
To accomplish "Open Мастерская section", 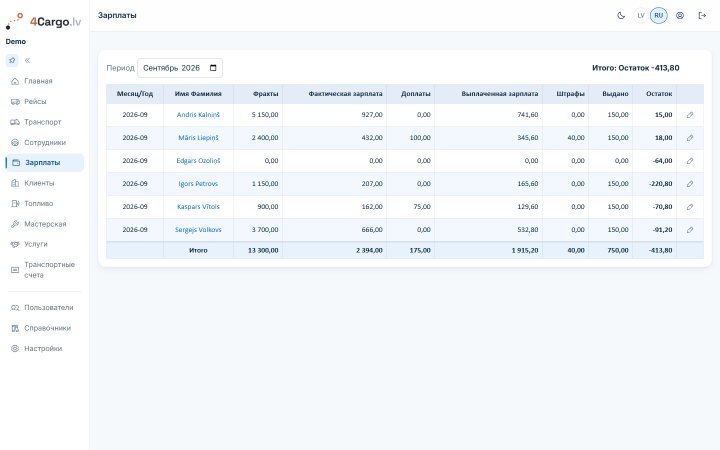I will pos(45,224).
